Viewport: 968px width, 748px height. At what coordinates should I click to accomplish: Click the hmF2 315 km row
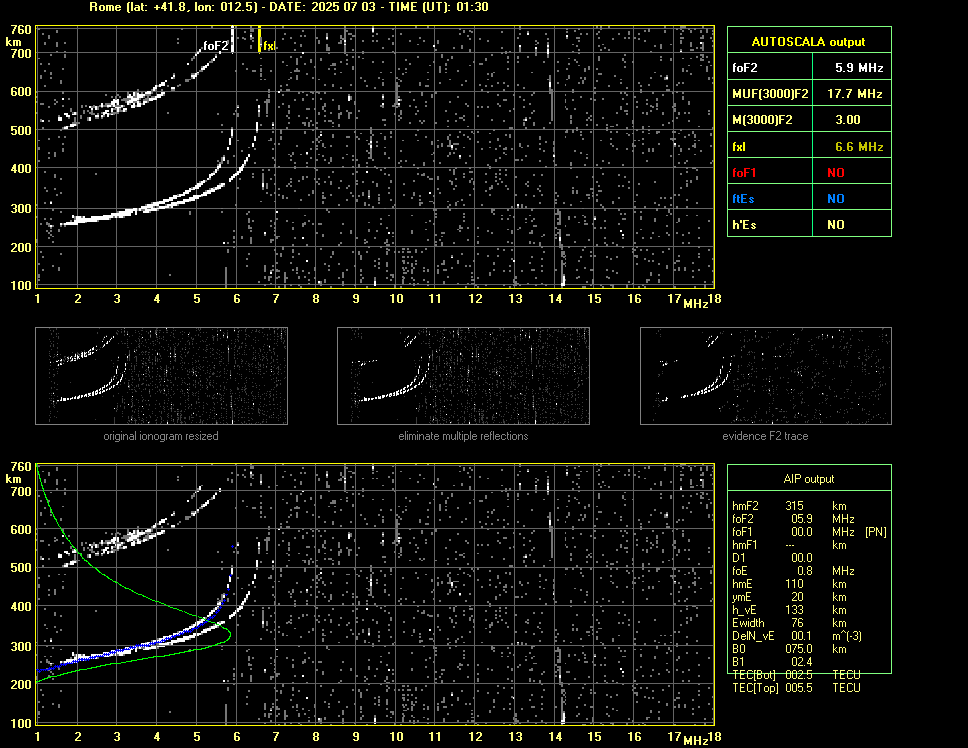point(789,506)
